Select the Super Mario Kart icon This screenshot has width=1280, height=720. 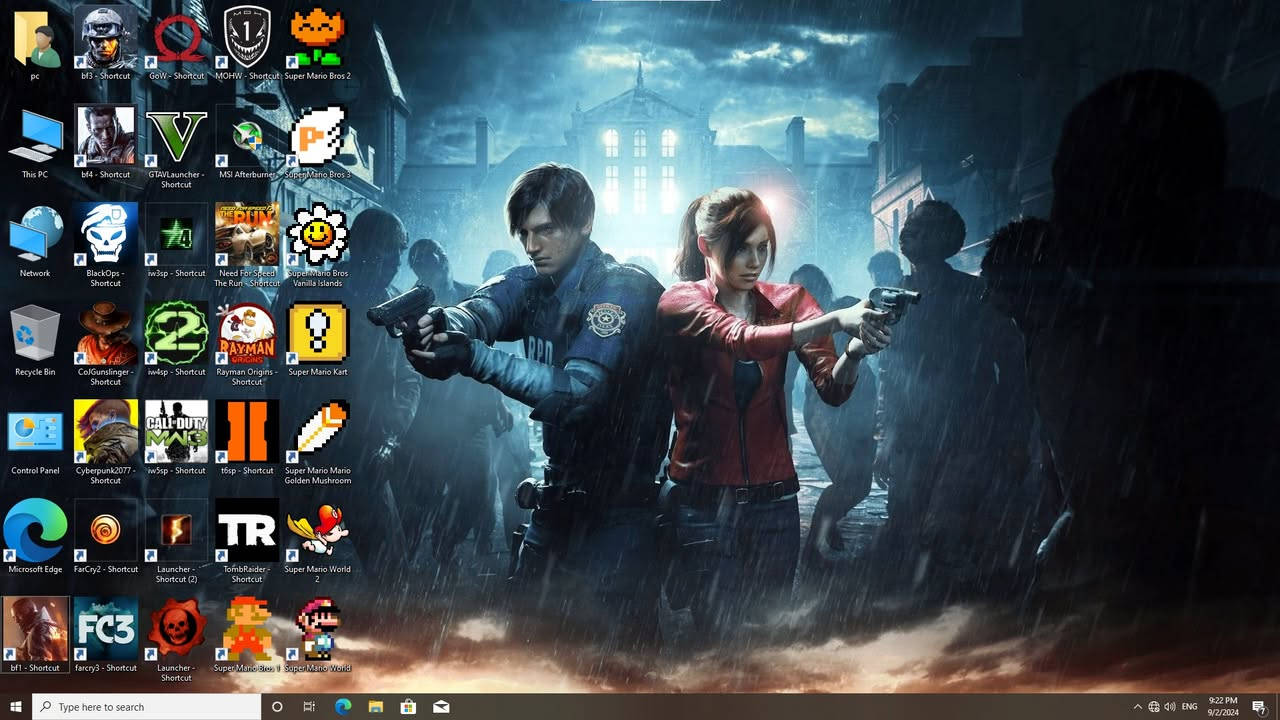(318, 333)
